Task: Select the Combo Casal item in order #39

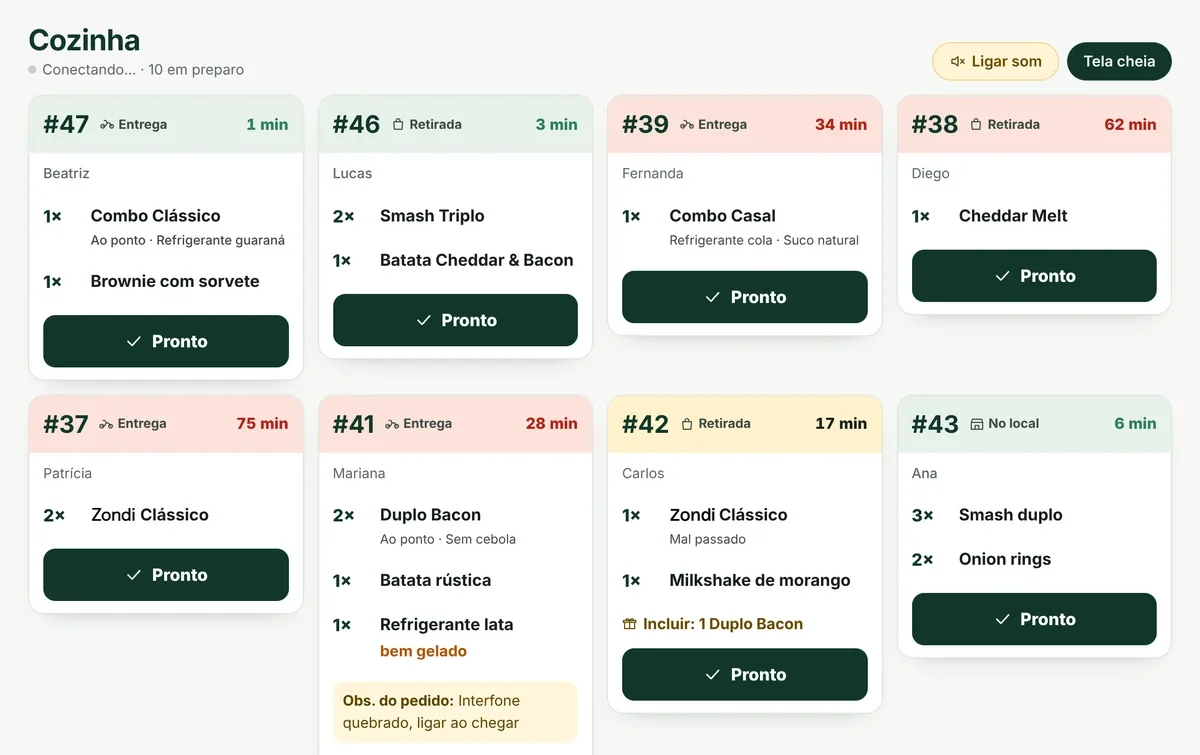Action: coord(722,216)
